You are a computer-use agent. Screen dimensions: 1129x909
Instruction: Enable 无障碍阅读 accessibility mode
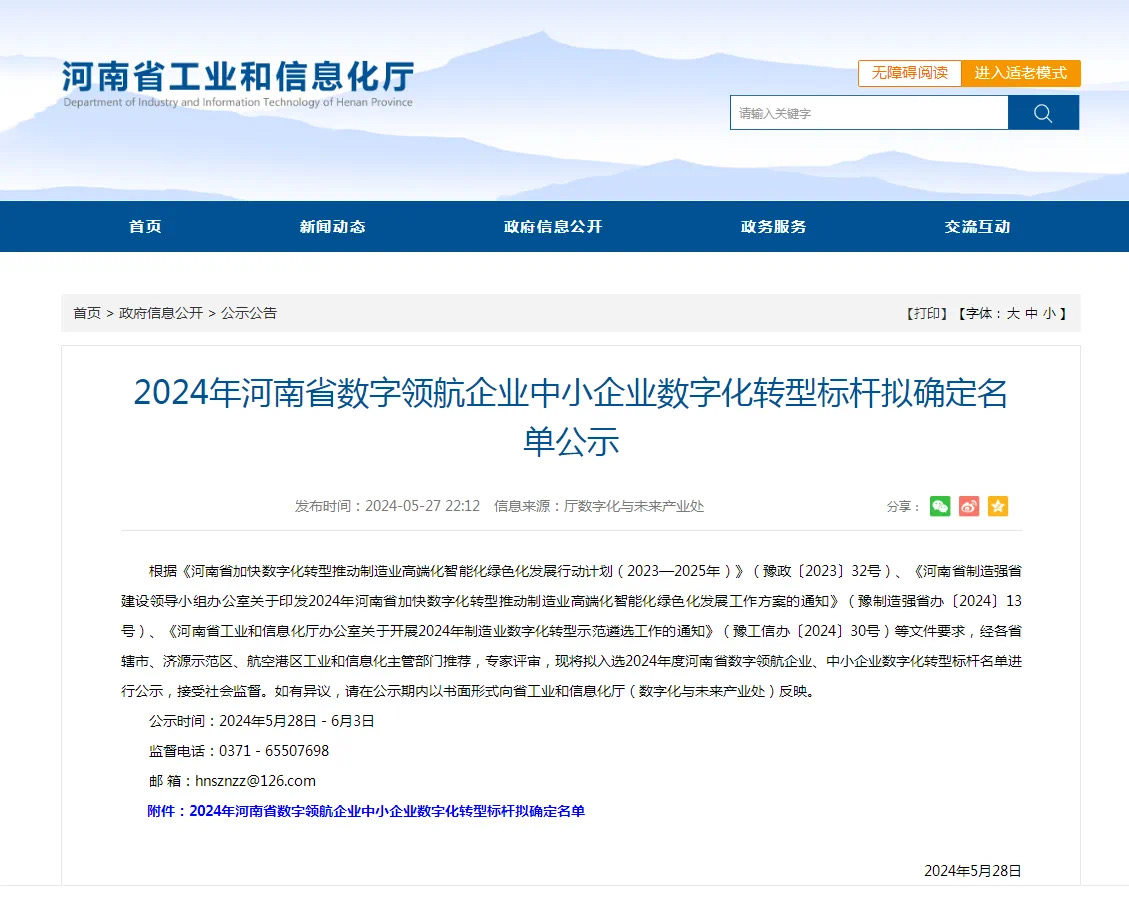[x=909, y=73]
